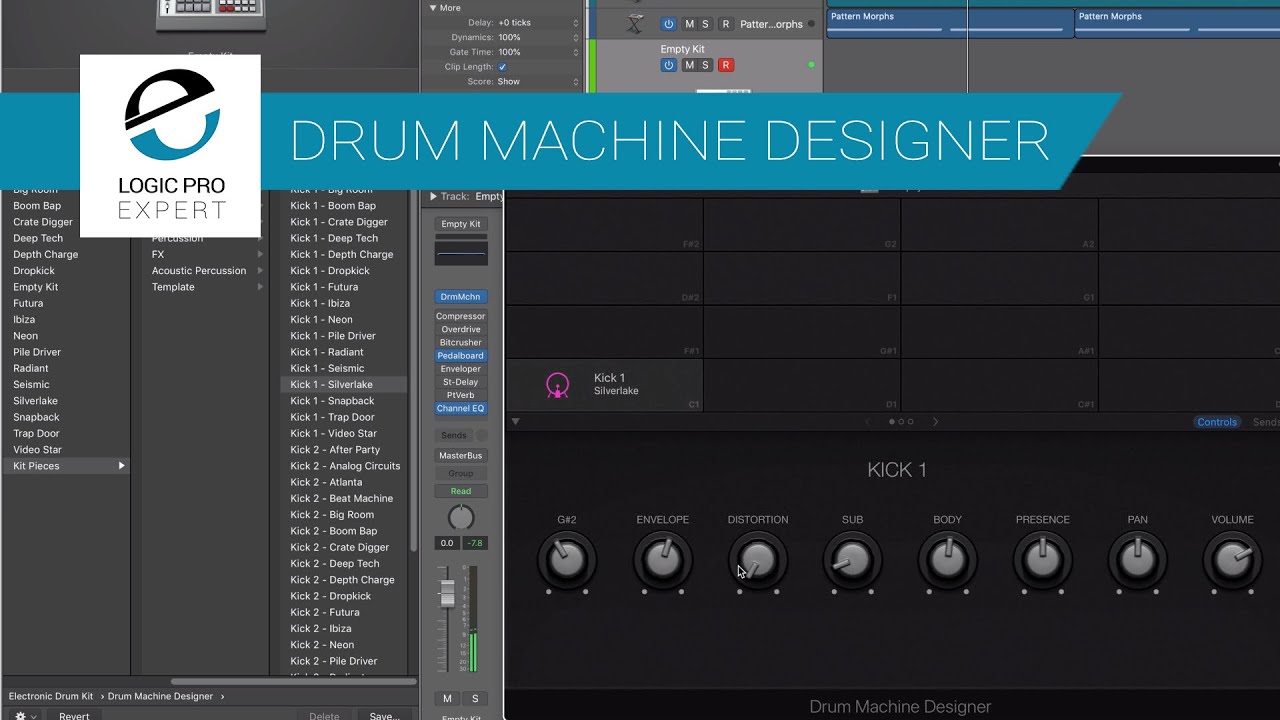The image size is (1280, 720).
Task: Click the Kick 1 SUB knob
Action: [852, 560]
